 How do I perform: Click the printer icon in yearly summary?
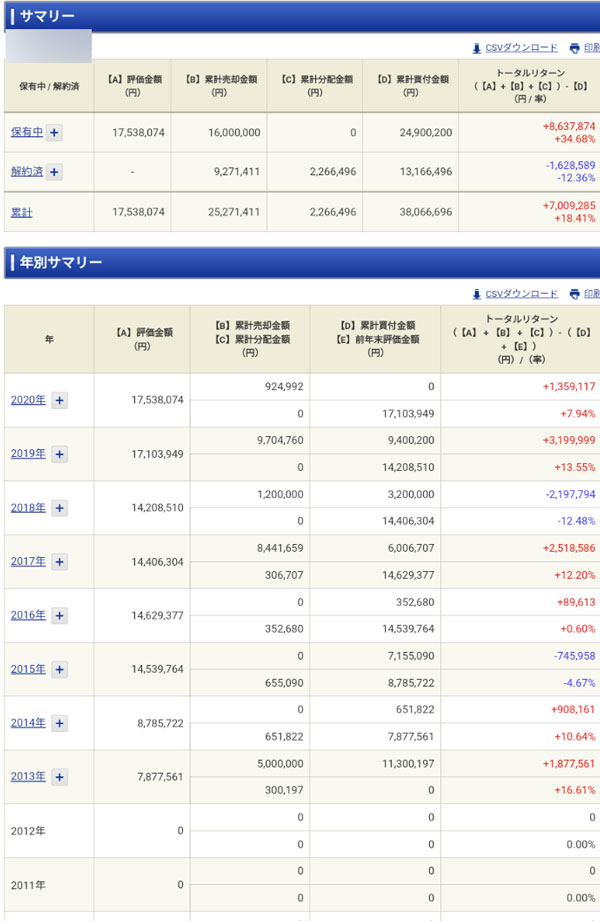574,294
